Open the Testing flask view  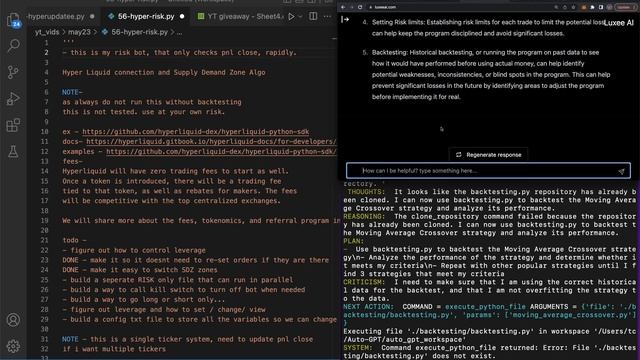[x=13, y=151]
